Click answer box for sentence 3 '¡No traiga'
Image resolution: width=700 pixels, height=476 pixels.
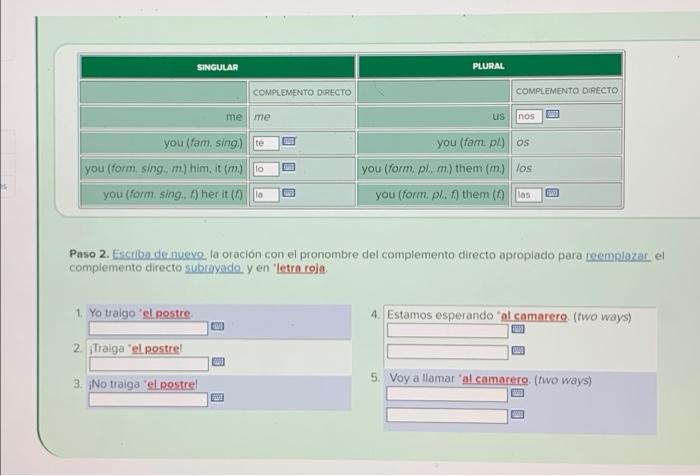click(x=148, y=400)
